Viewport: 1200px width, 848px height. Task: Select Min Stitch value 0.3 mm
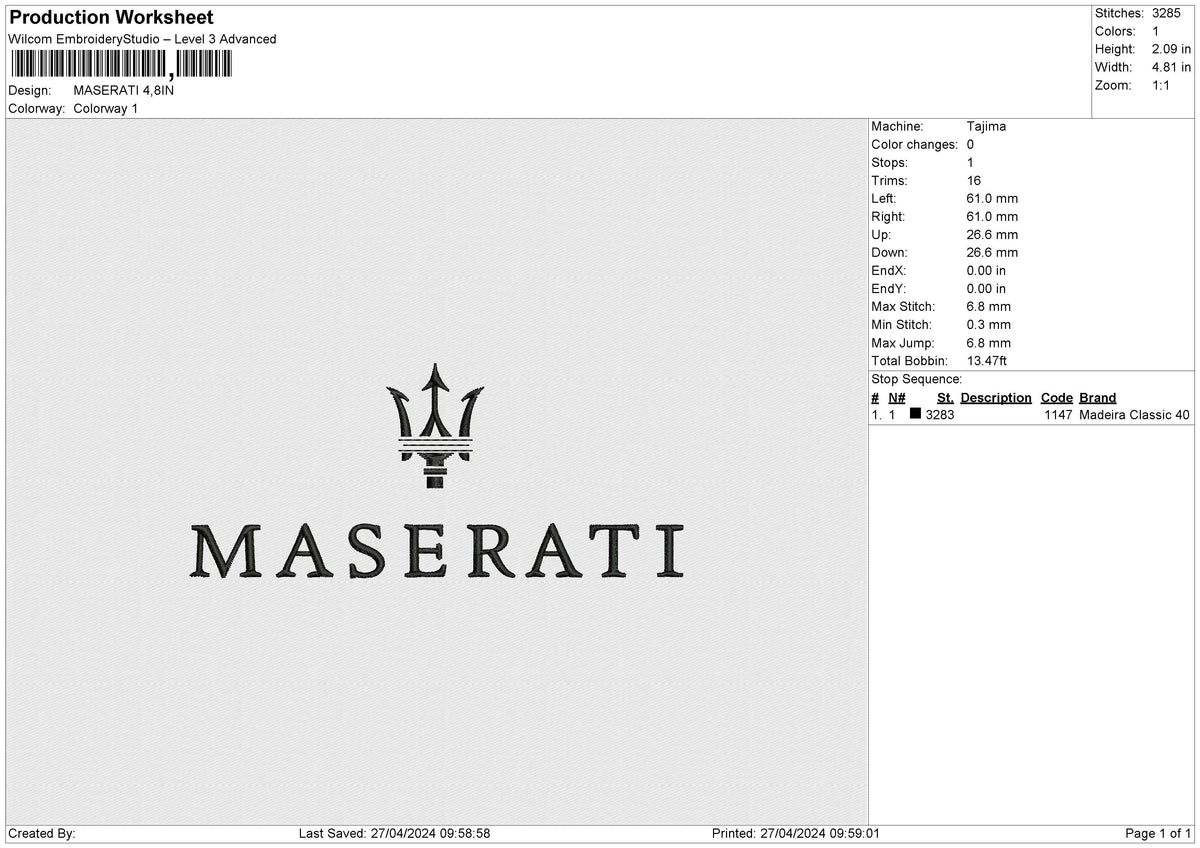(989, 324)
